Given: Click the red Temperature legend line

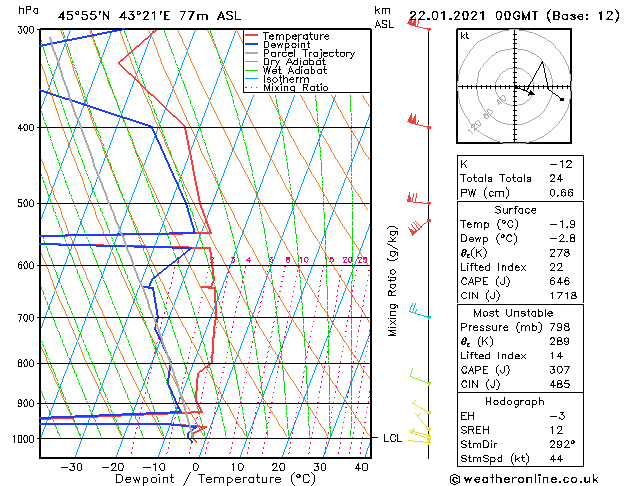Looking at the screenshot, I should click(252, 36).
